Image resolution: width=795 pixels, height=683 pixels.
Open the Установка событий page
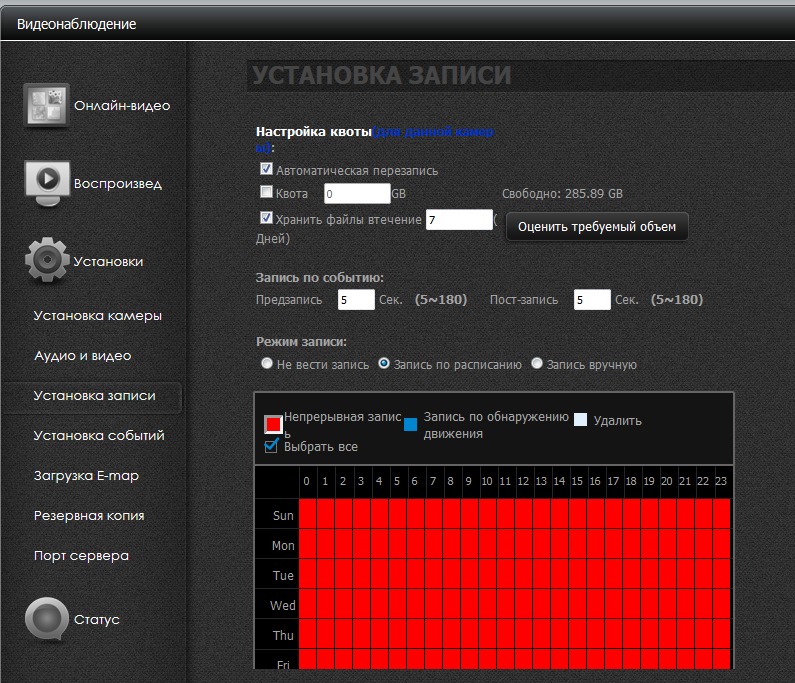point(98,436)
